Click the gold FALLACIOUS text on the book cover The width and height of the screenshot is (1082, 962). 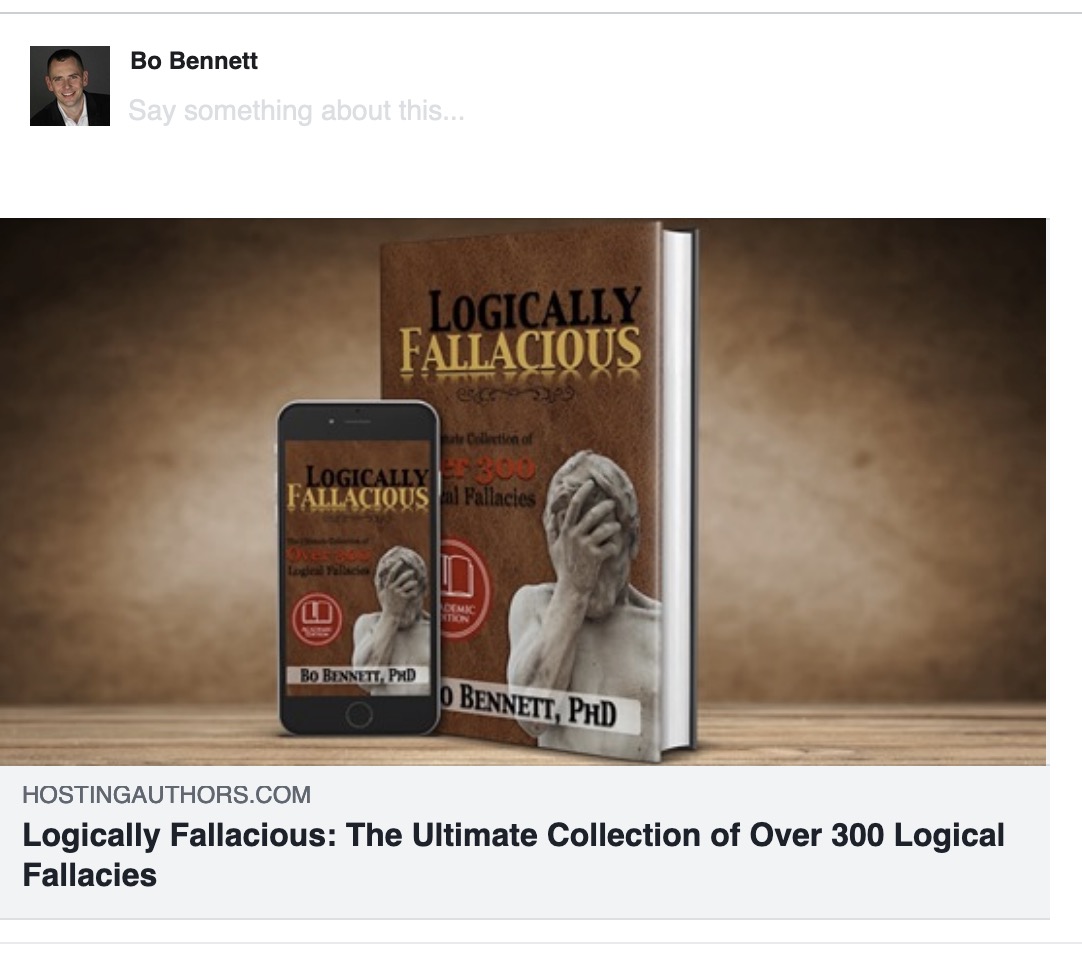coord(520,351)
